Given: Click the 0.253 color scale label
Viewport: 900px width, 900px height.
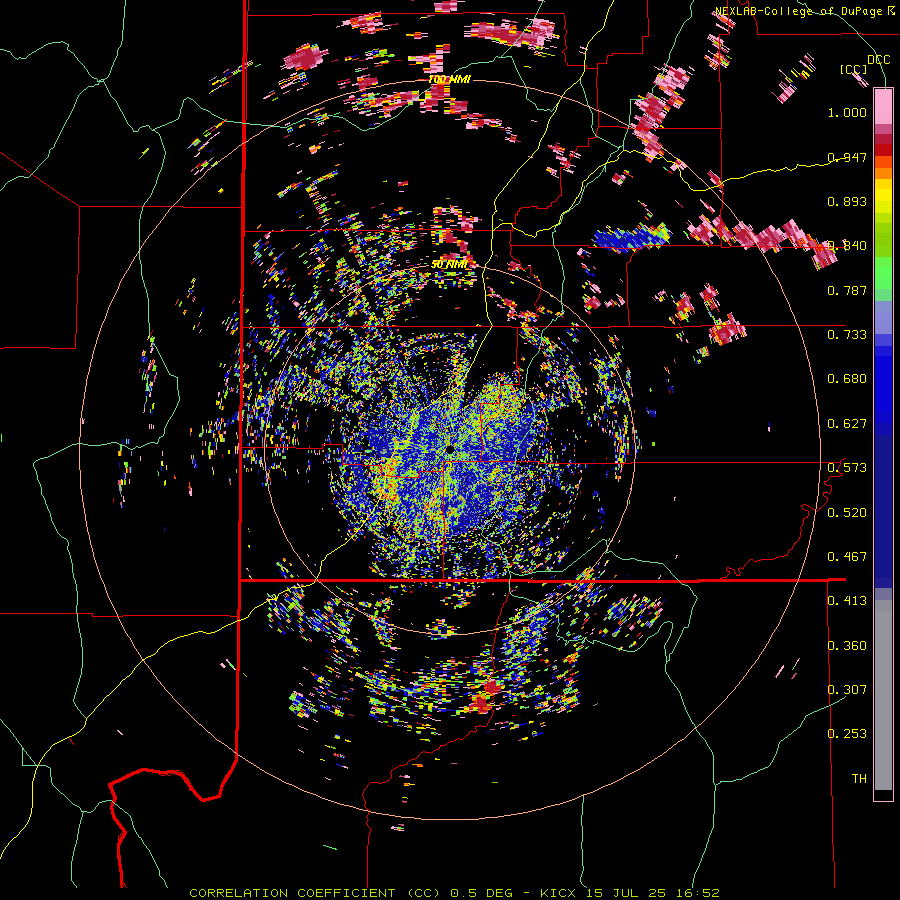Looking at the screenshot, I should coord(847,734).
